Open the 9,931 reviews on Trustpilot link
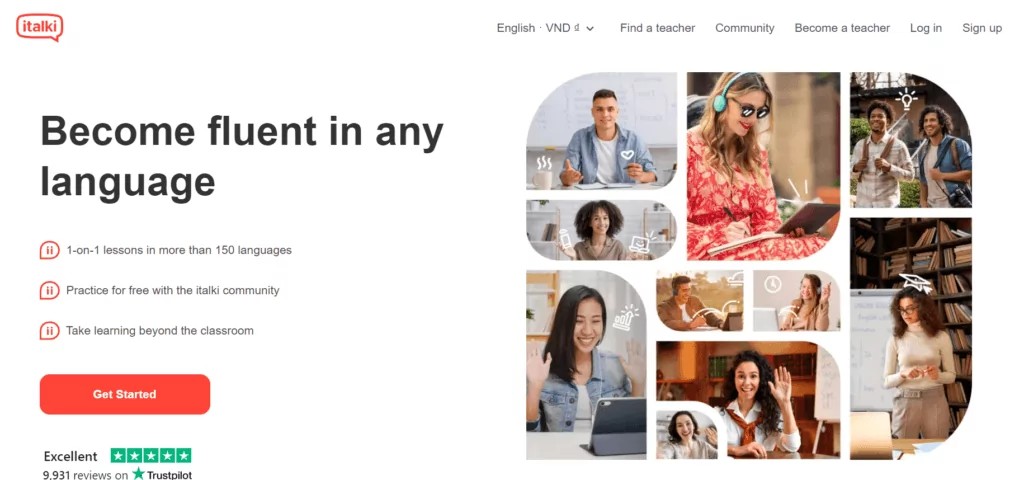The image size is (1024, 480). coord(118,475)
